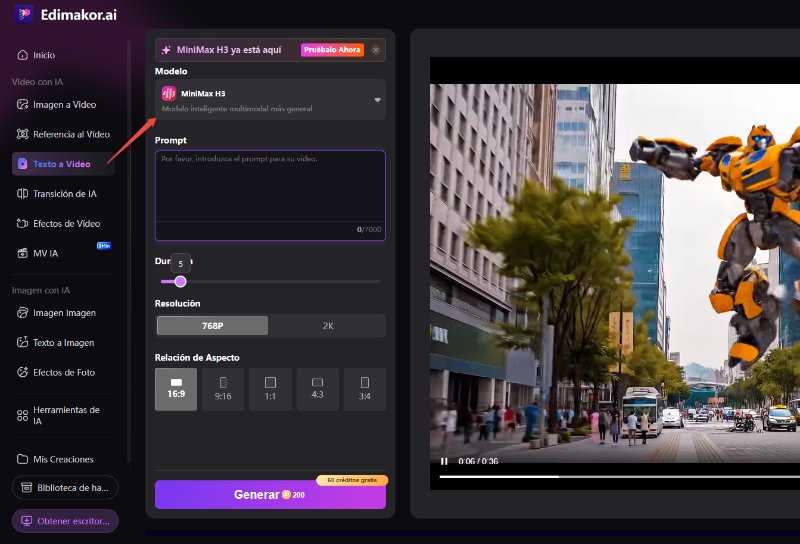This screenshot has width=800, height=544.
Task: Expand the Modelo dropdown arrow
Action: pos(378,100)
